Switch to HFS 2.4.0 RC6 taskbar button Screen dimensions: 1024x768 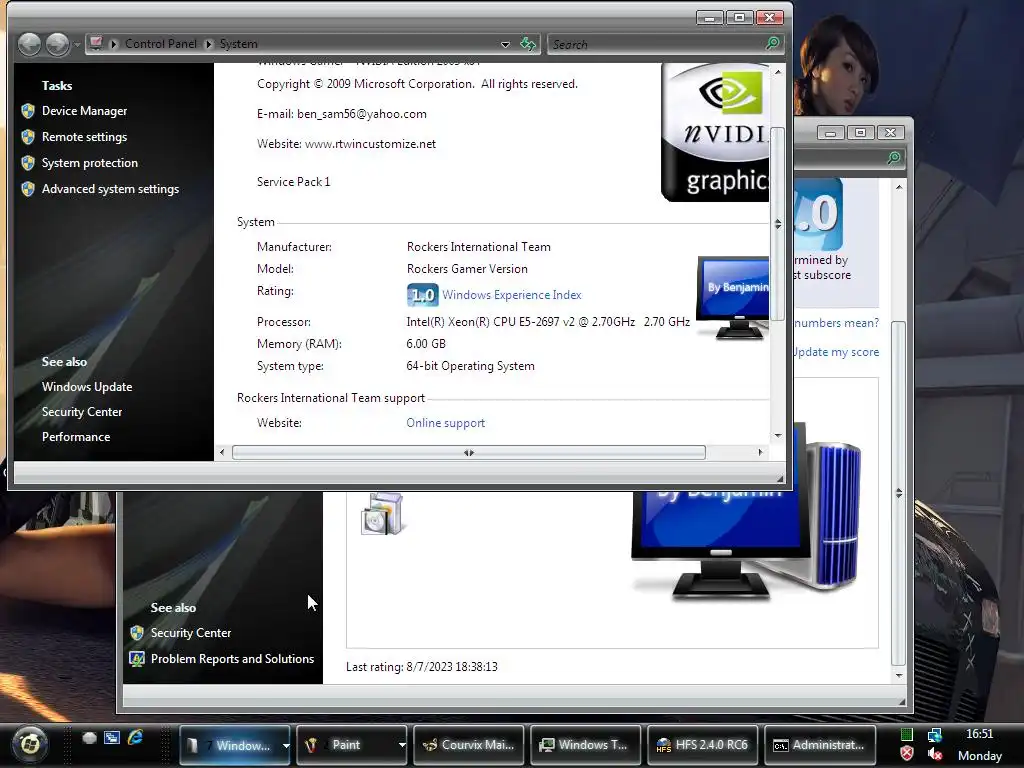pos(703,744)
